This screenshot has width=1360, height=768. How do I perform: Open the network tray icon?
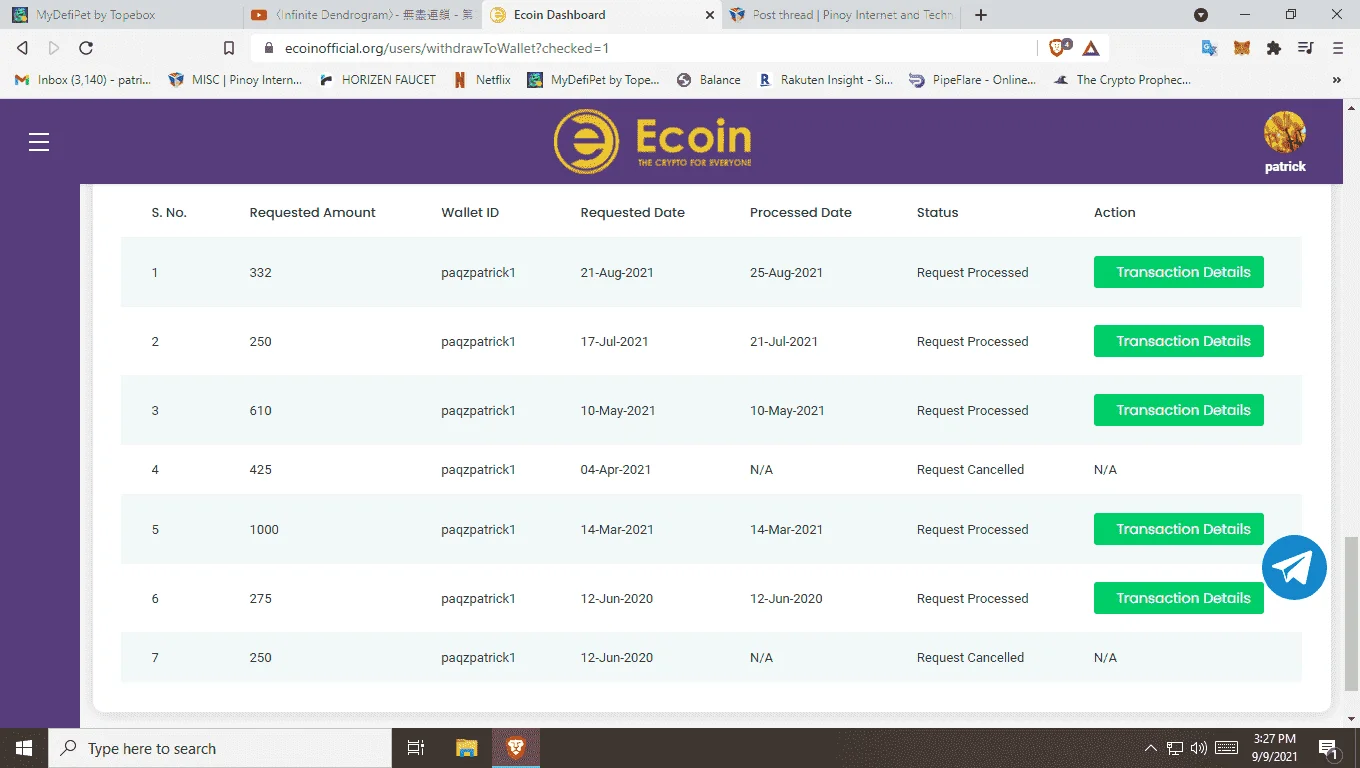point(1175,748)
